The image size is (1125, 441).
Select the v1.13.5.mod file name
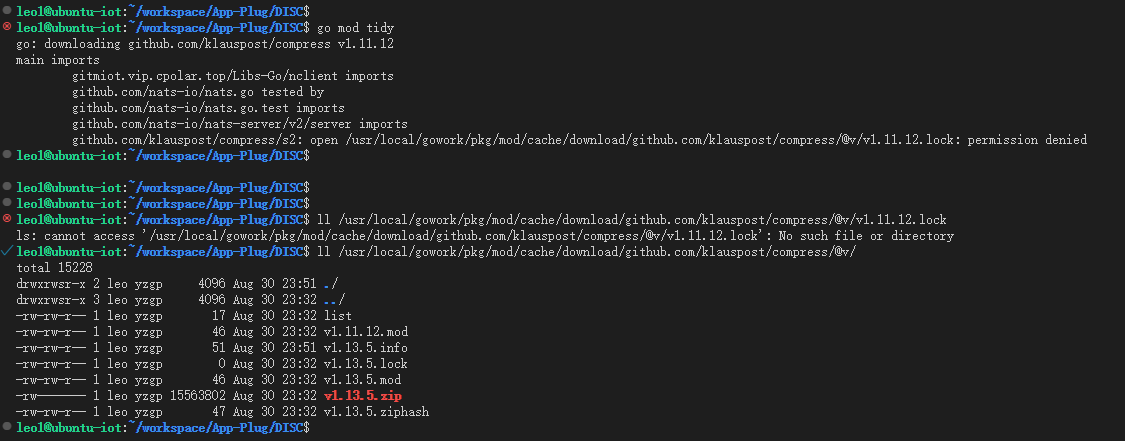362,379
